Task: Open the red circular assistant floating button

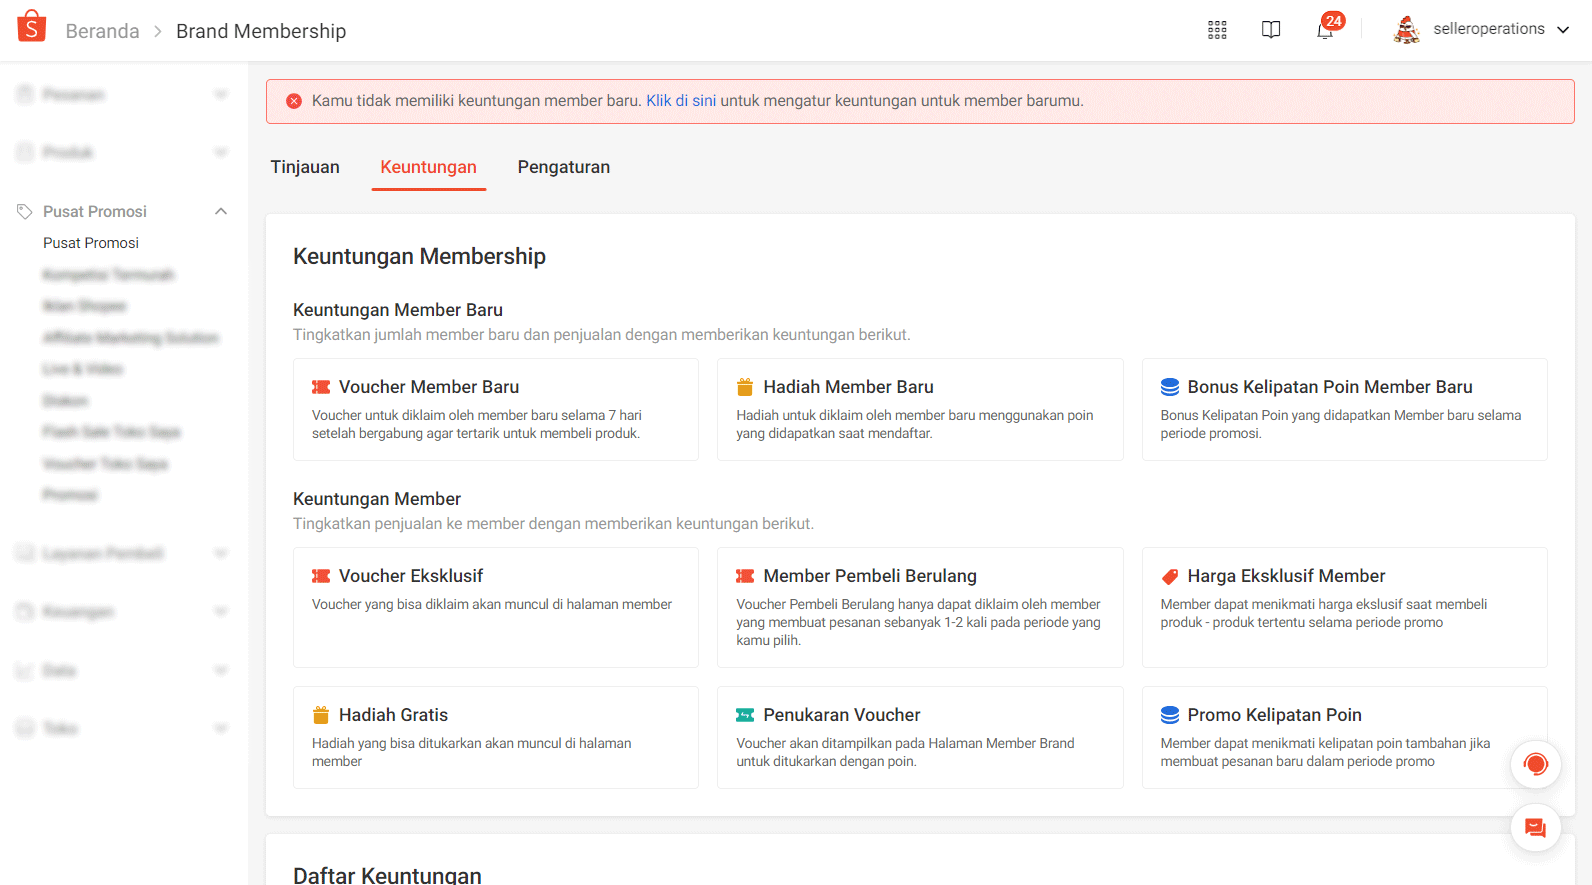Action: click(x=1536, y=765)
